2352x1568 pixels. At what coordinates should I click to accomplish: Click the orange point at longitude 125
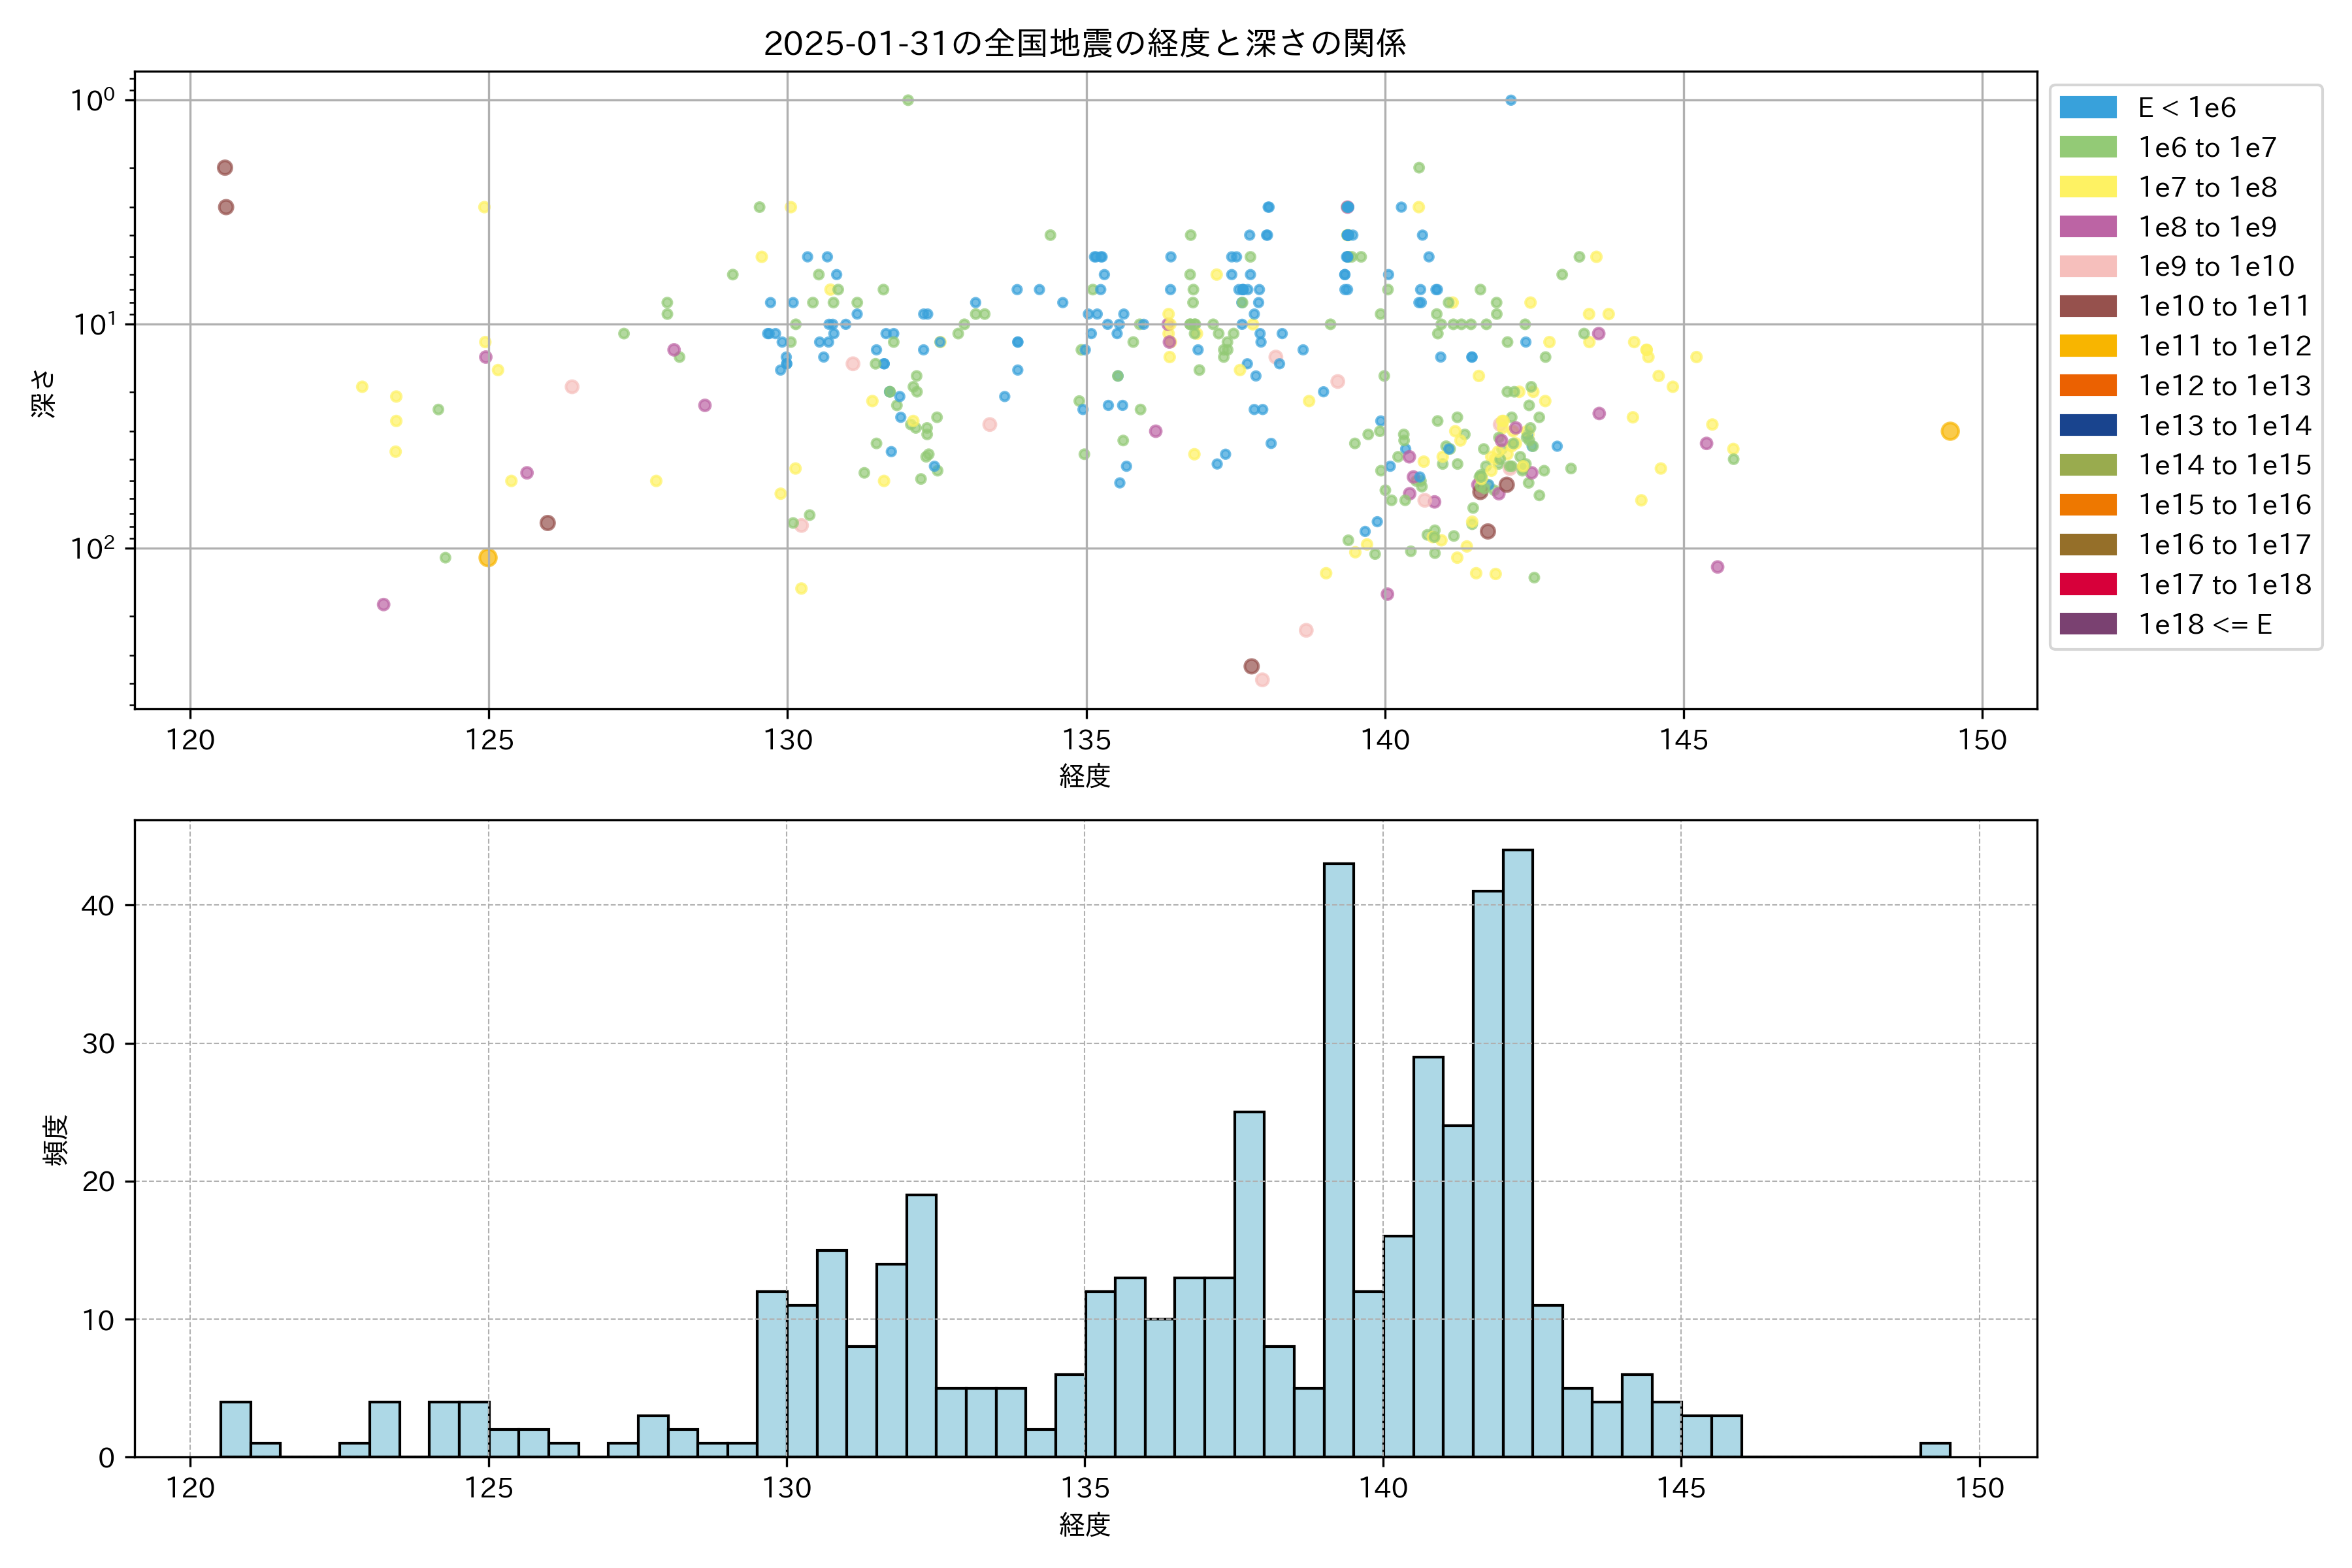point(488,558)
